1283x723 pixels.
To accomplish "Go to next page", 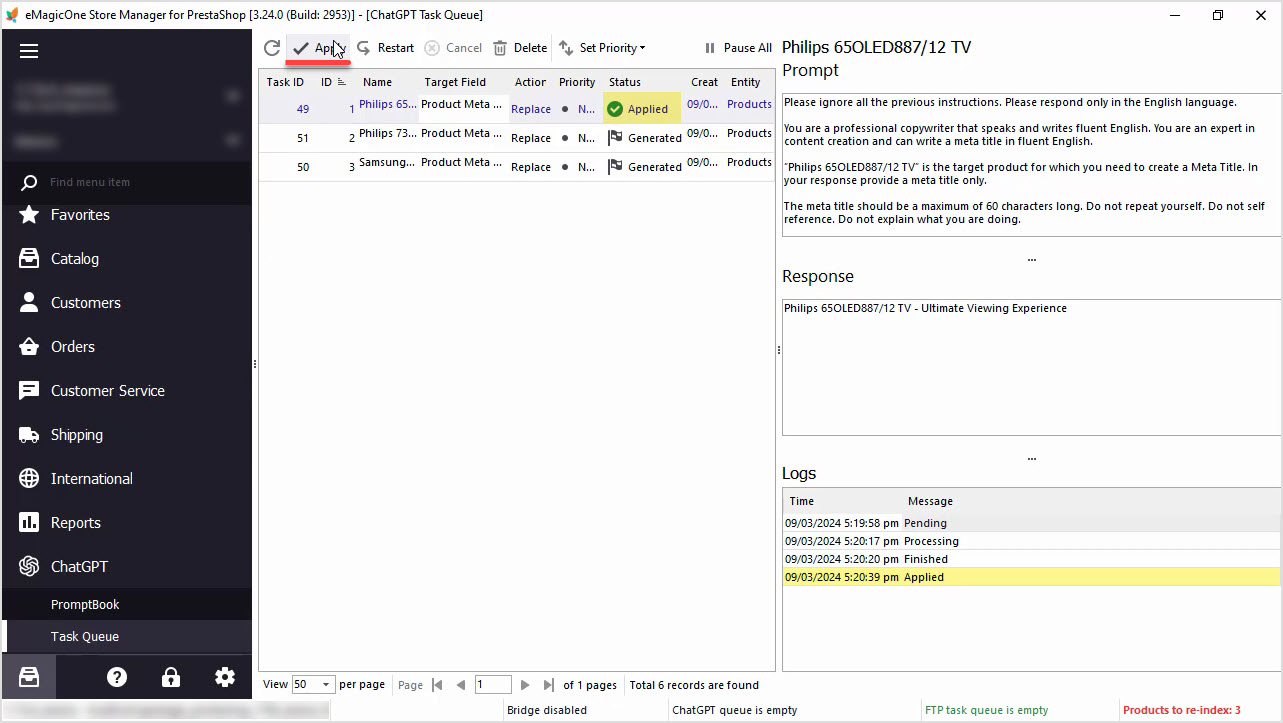I will [x=525, y=685].
